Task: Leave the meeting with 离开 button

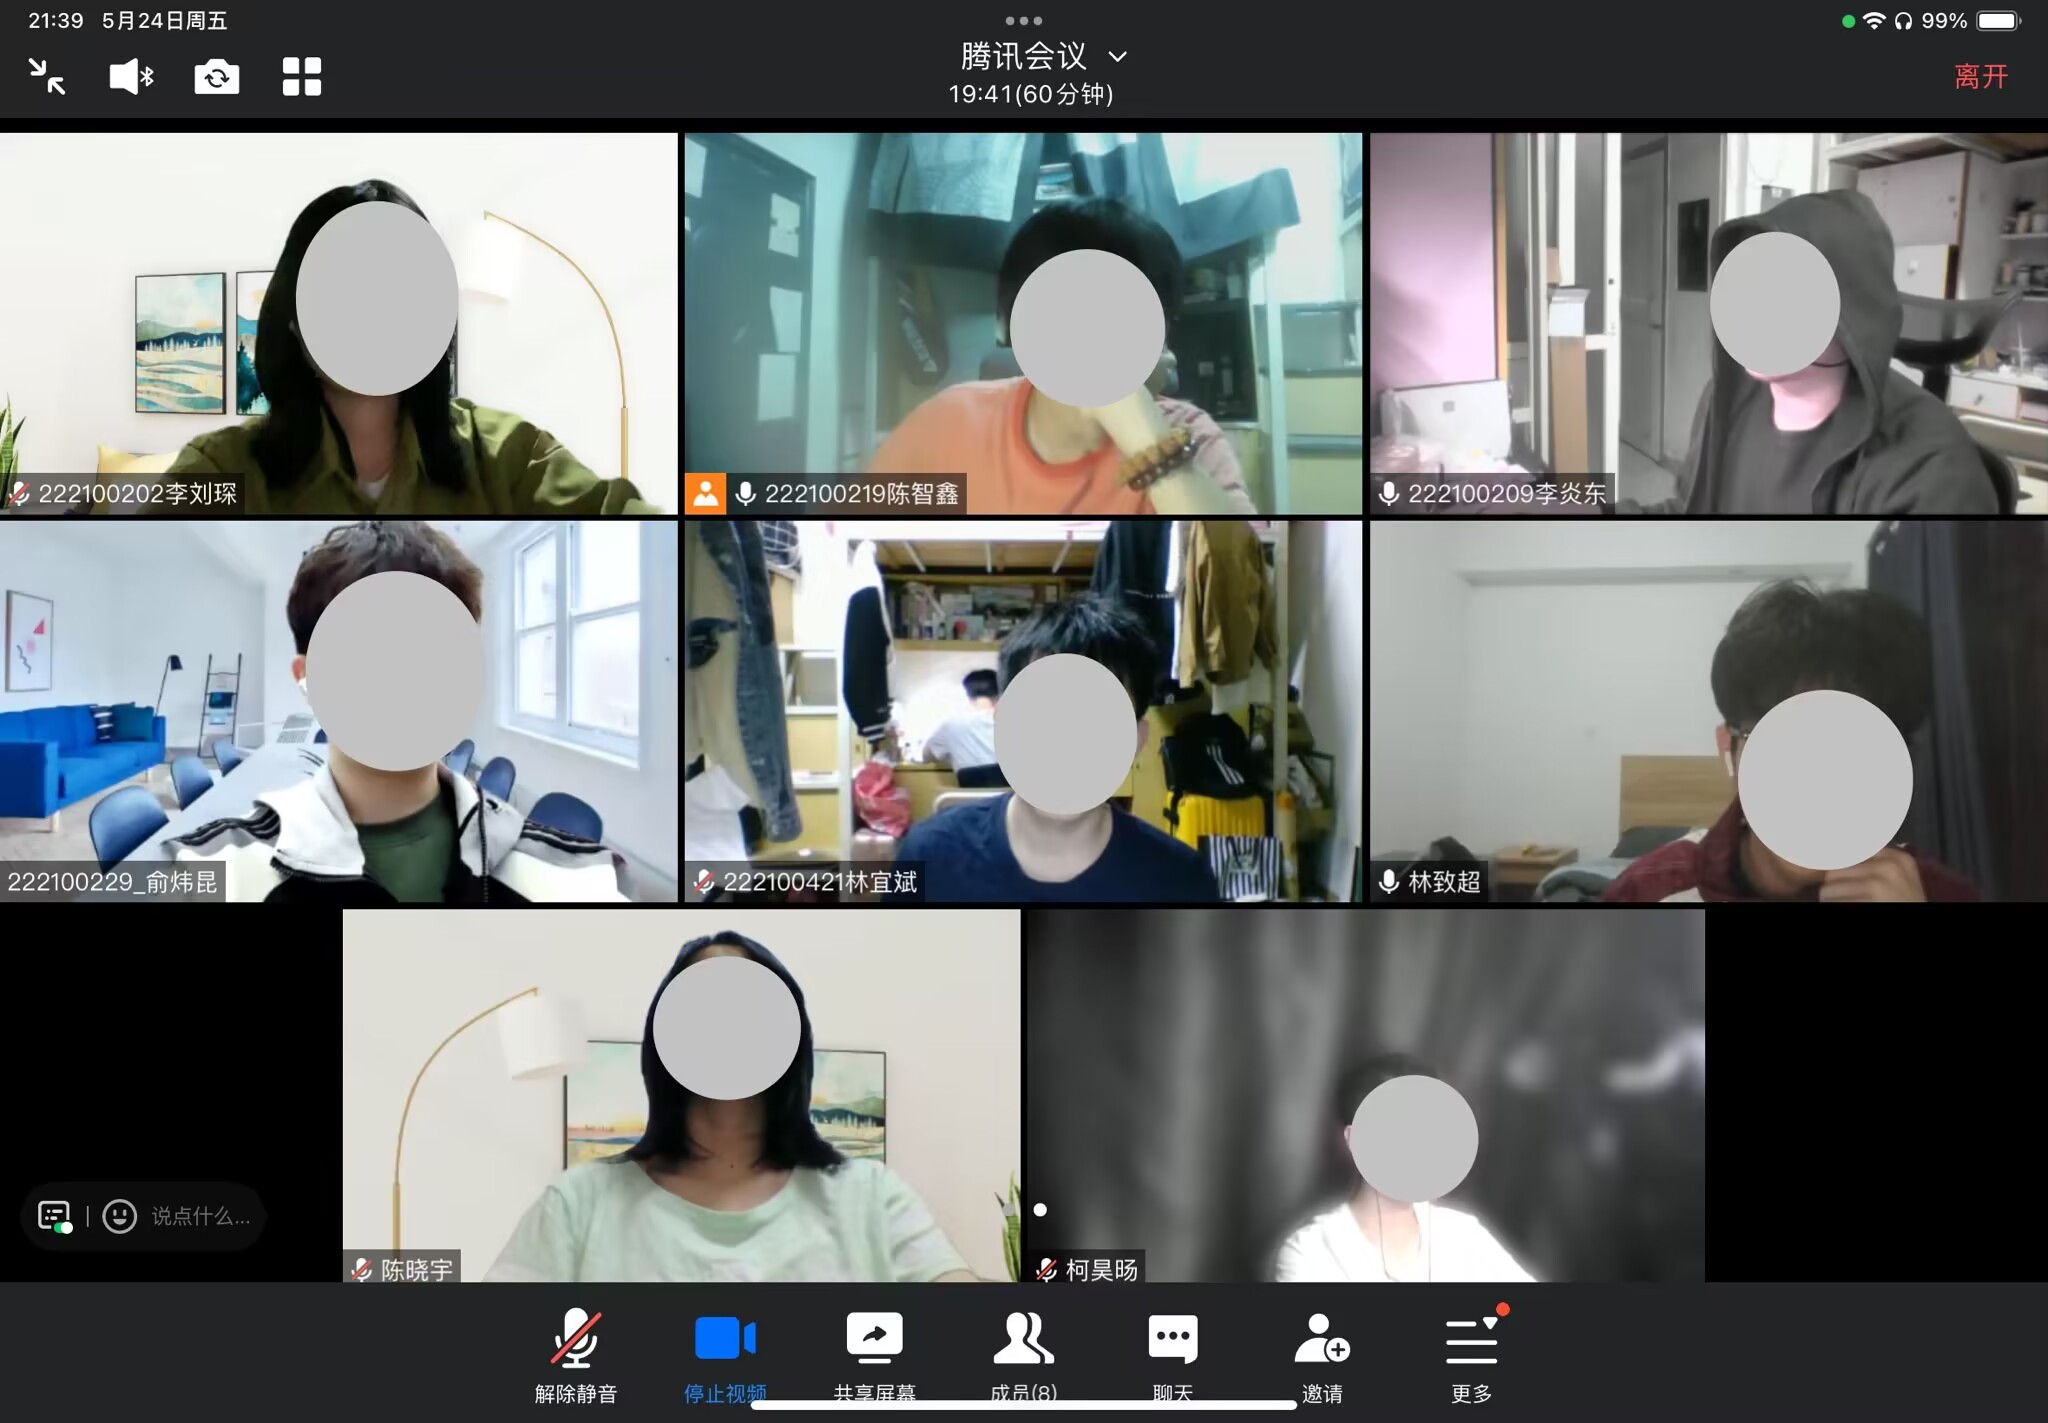Action: tap(1980, 76)
